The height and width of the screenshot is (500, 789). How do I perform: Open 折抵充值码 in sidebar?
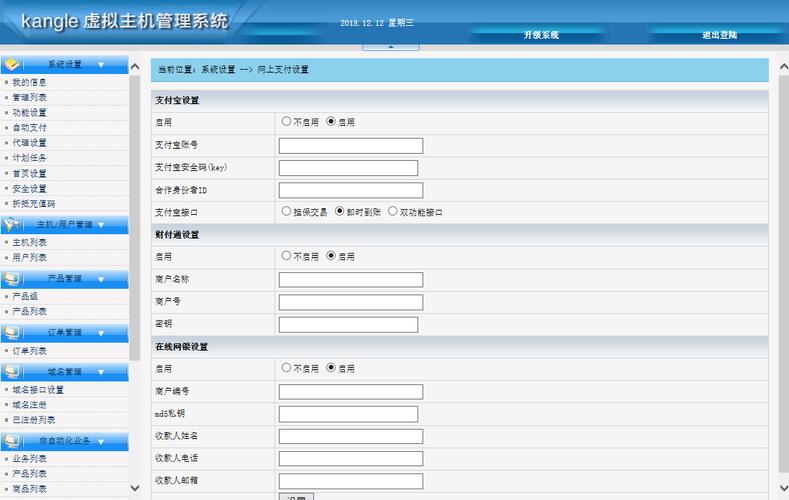[34, 204]
